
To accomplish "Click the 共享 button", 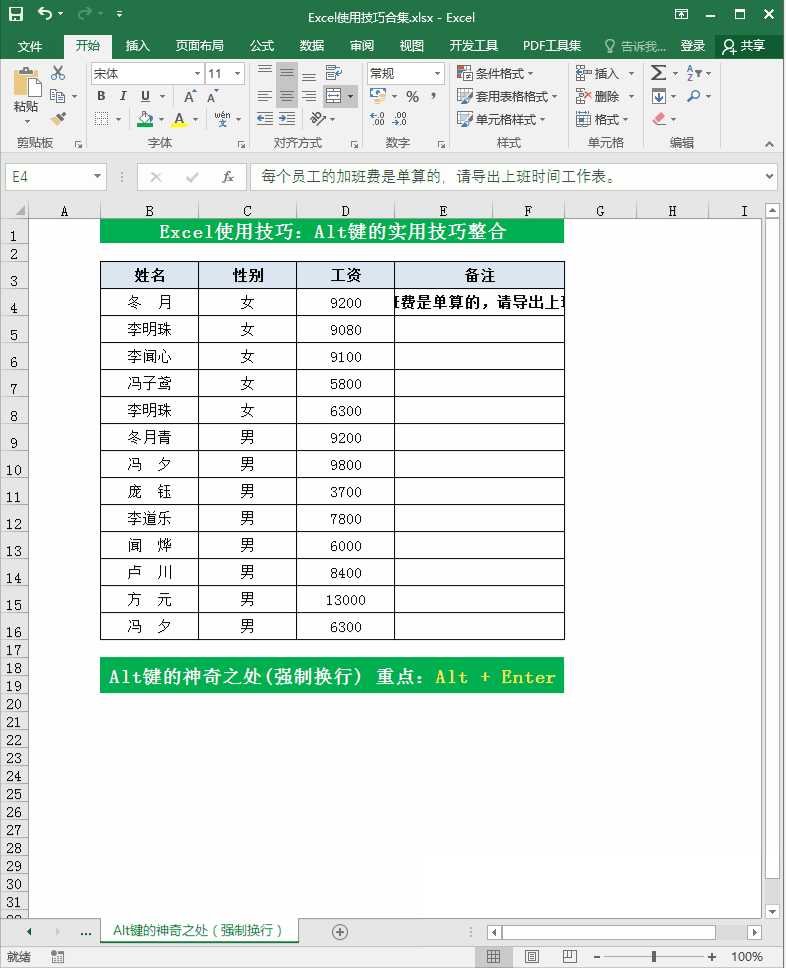I will click(x=744, y=46).
